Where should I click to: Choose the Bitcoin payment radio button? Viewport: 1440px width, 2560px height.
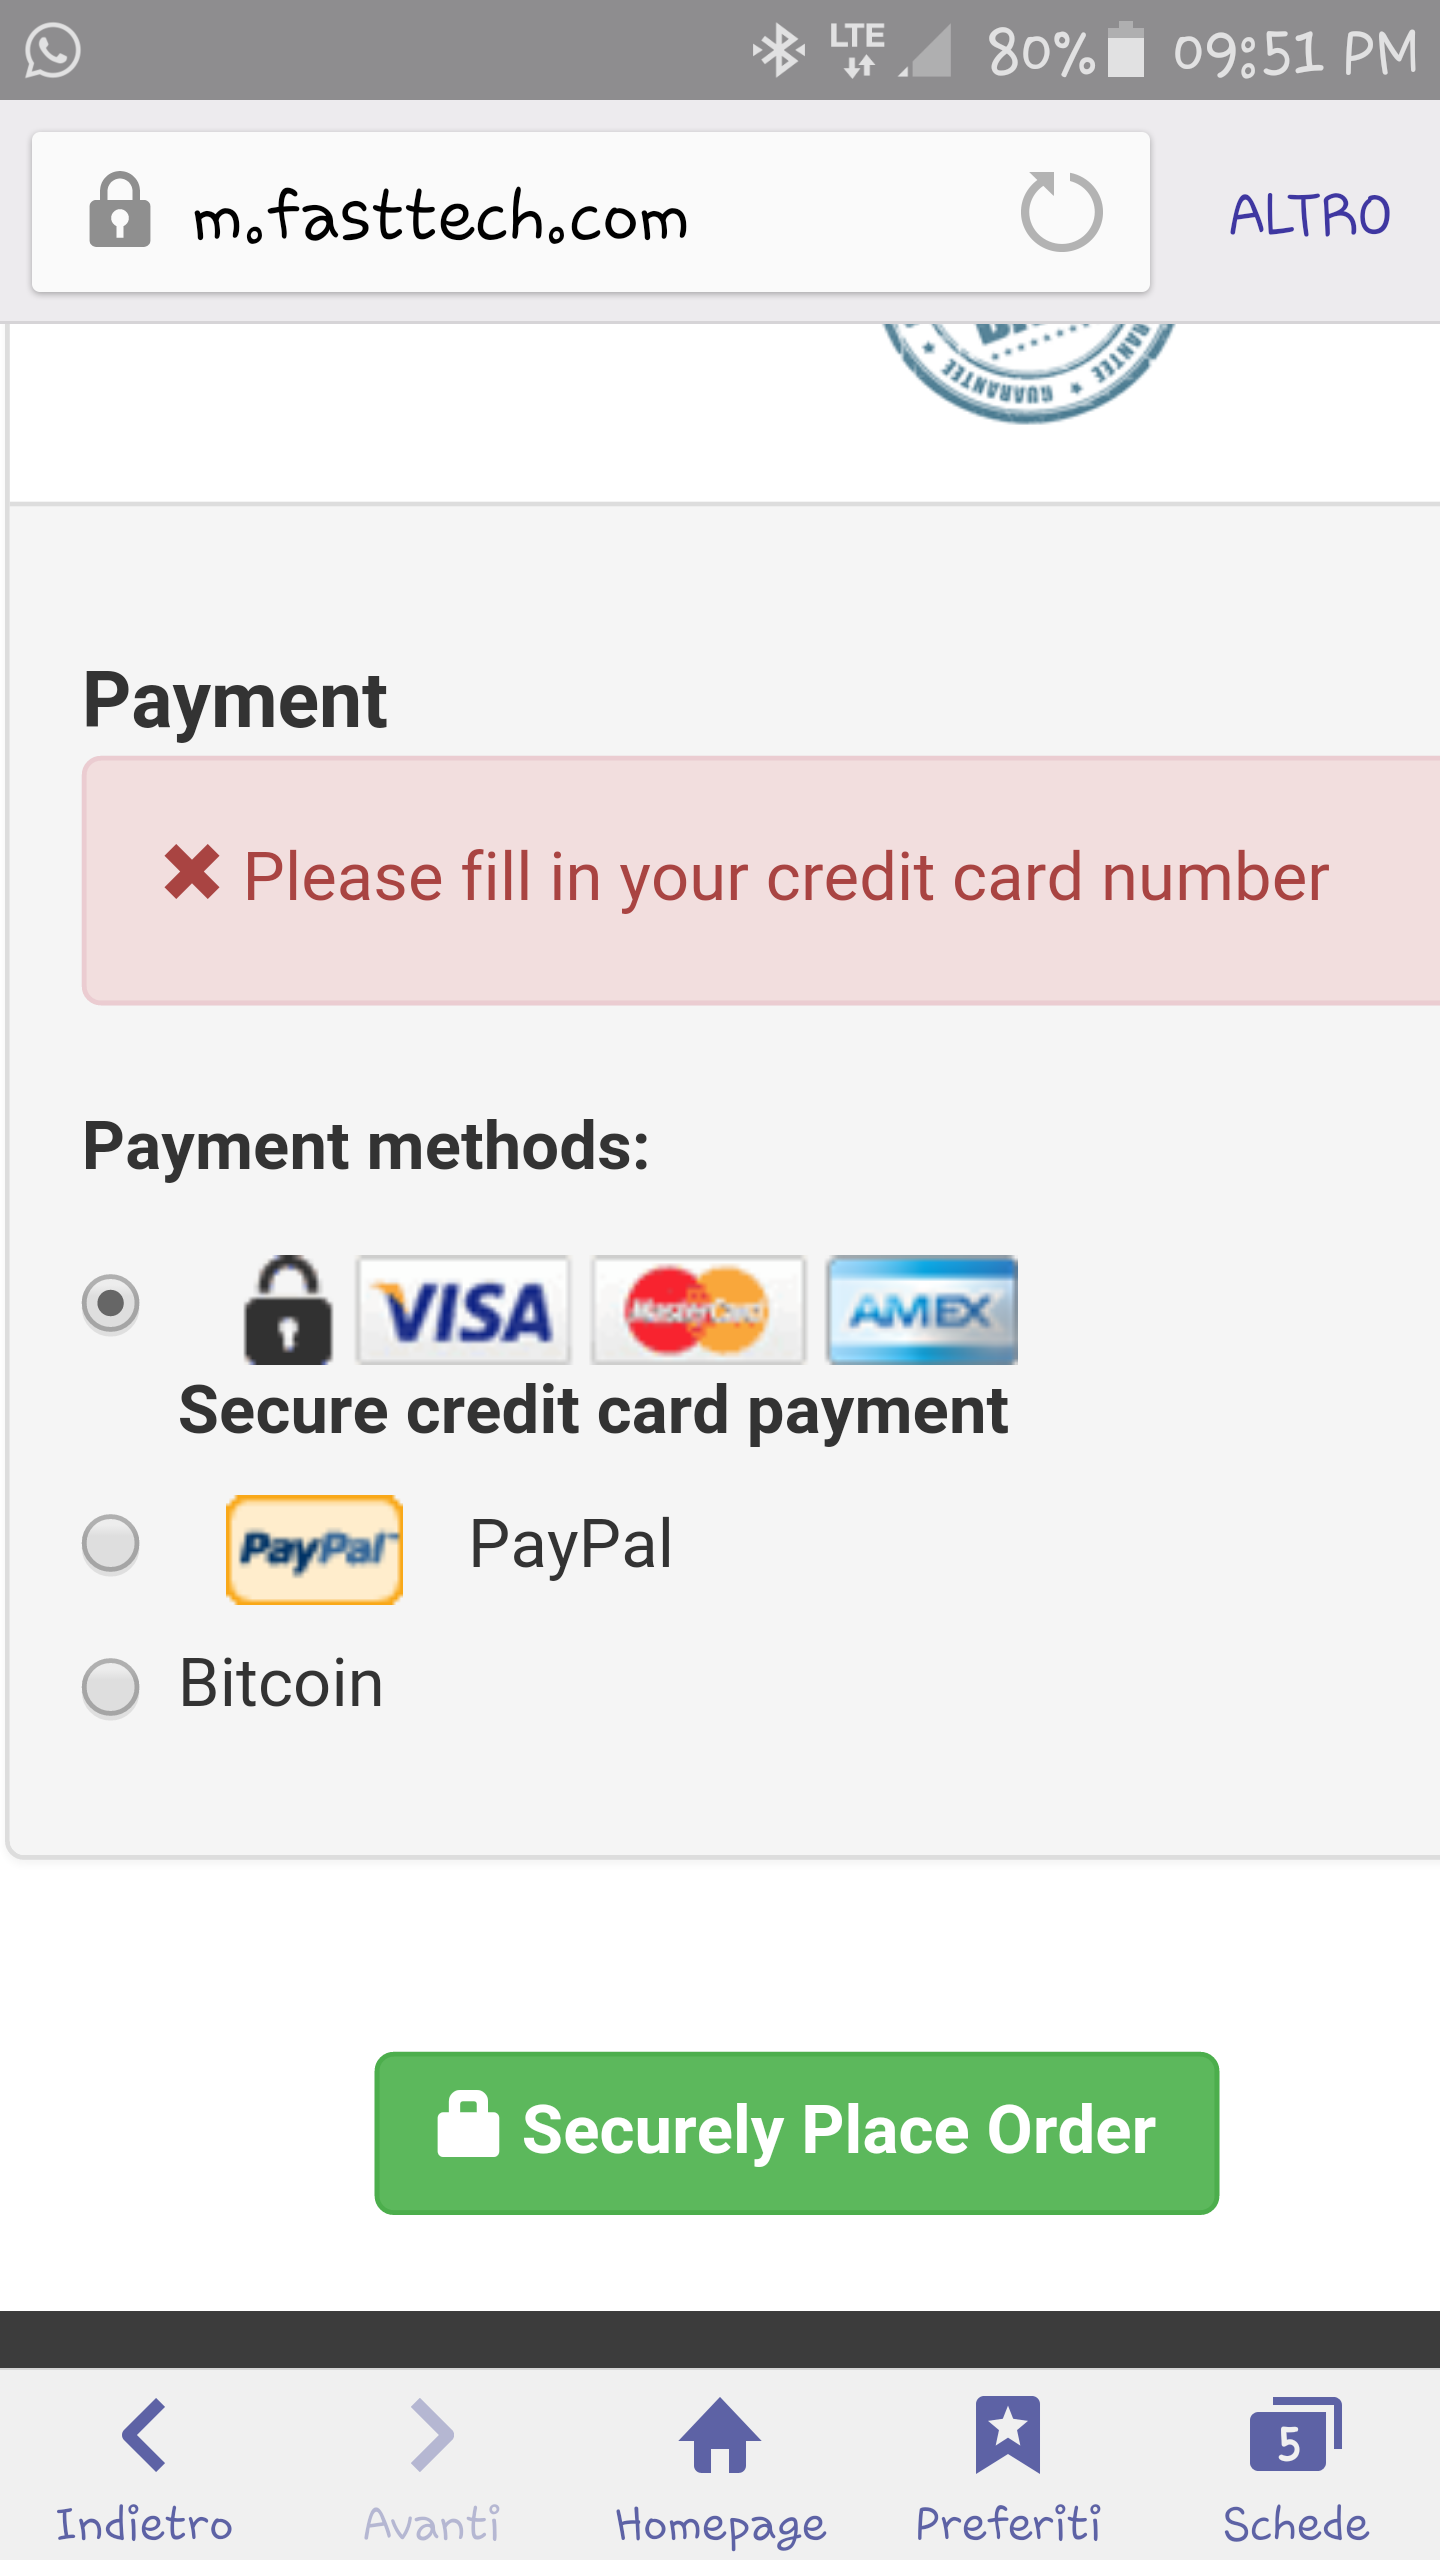tap(111, 1687)
